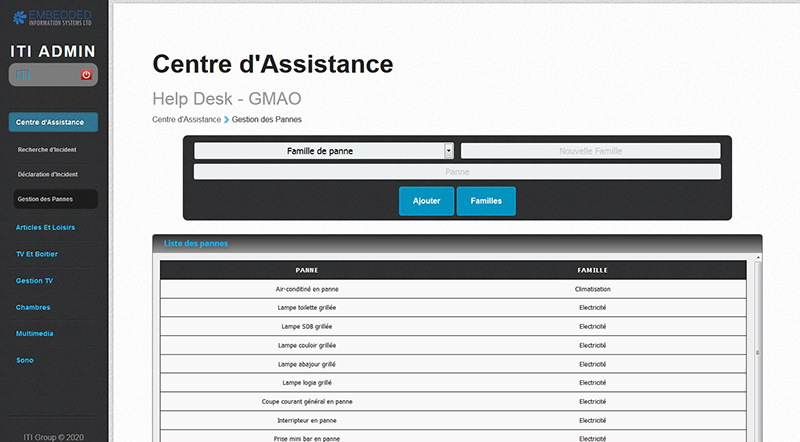Open the Gestion TV section
The height and width of the screenshot is (442, 800).
(35, 281)
